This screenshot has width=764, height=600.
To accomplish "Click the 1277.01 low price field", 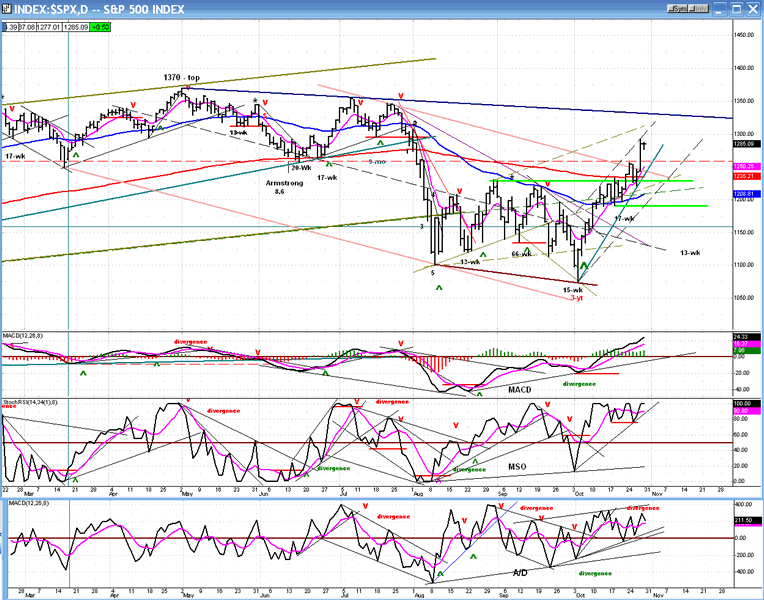I will coord(49,27).
